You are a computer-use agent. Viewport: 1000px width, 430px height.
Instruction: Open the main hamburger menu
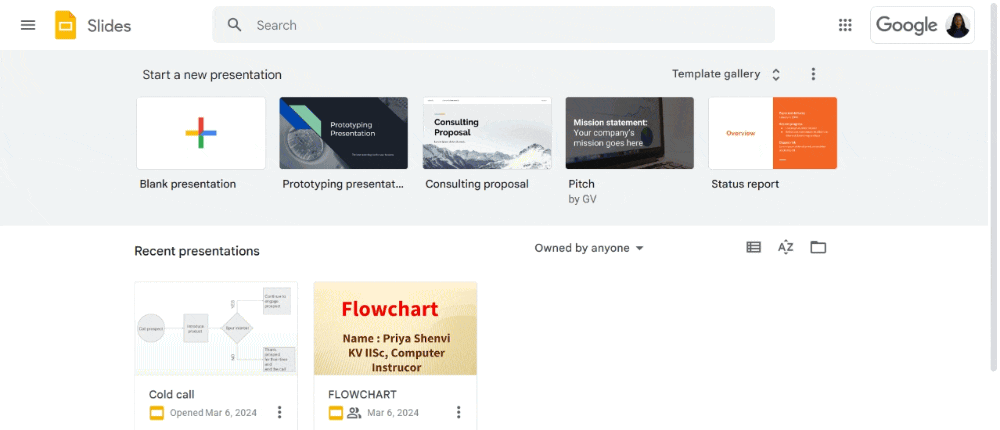click(x=28, y=26)
